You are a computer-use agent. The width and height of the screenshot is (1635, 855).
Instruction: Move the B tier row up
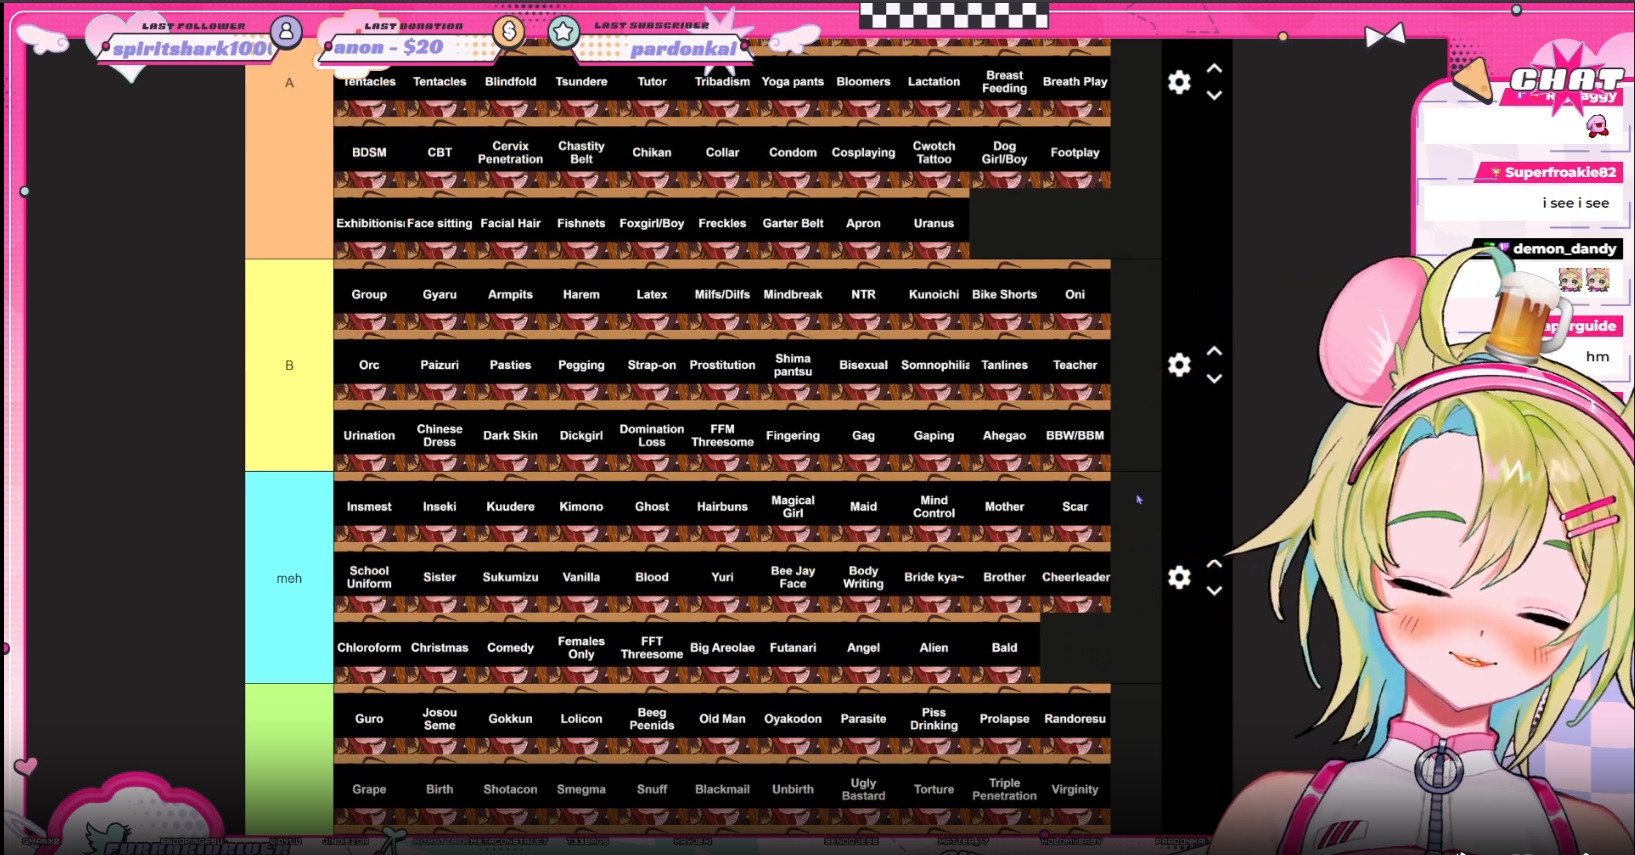pyautogui.click(x=1214, y=352)
